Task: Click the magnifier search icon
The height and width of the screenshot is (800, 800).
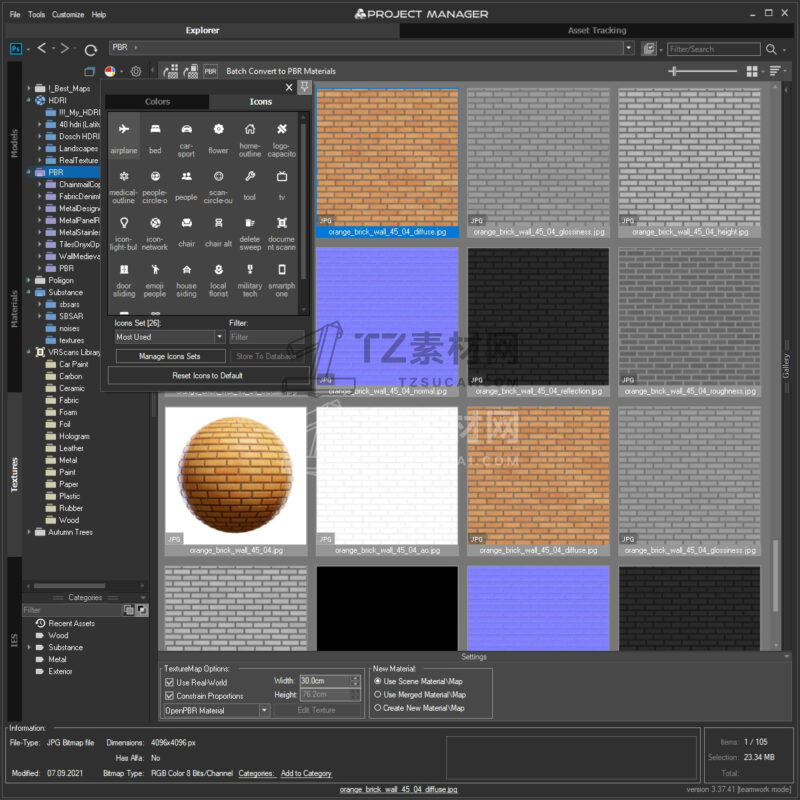Action: click(771, 49)
